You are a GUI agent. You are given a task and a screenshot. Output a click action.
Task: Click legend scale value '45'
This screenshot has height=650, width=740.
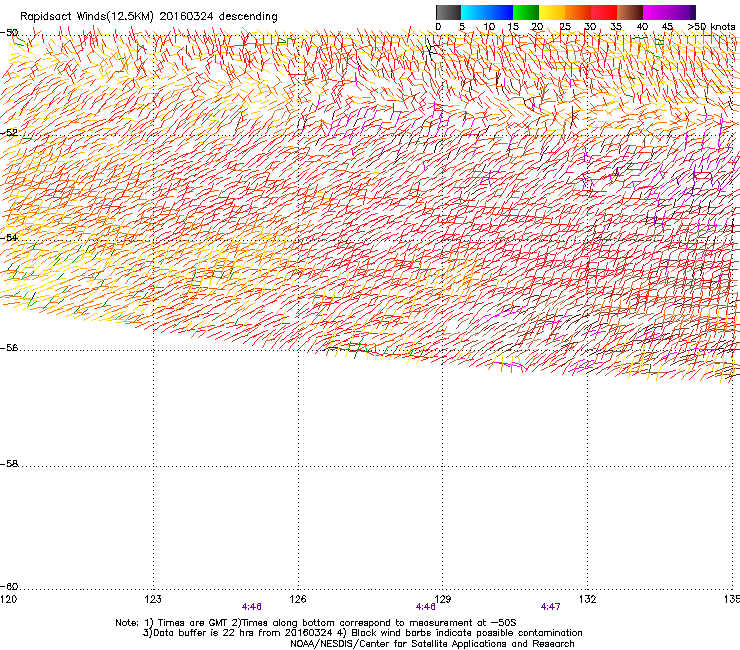coord(667,27)
